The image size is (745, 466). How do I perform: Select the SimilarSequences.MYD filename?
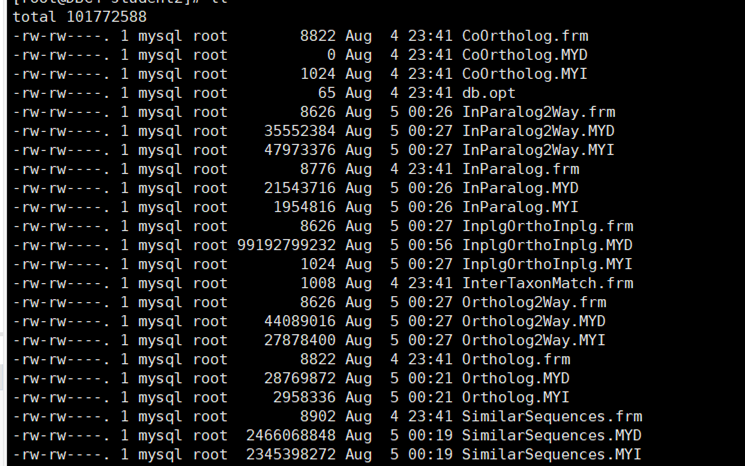pos(552,435)
